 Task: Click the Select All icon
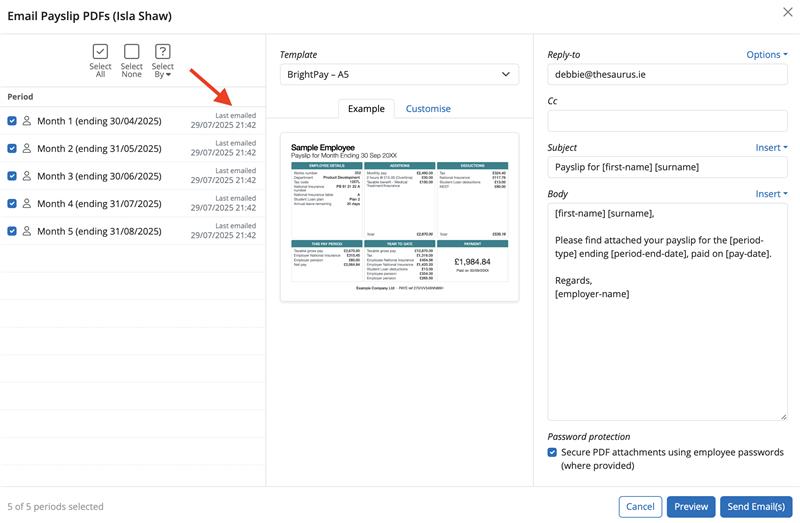(x=100, y=52)
